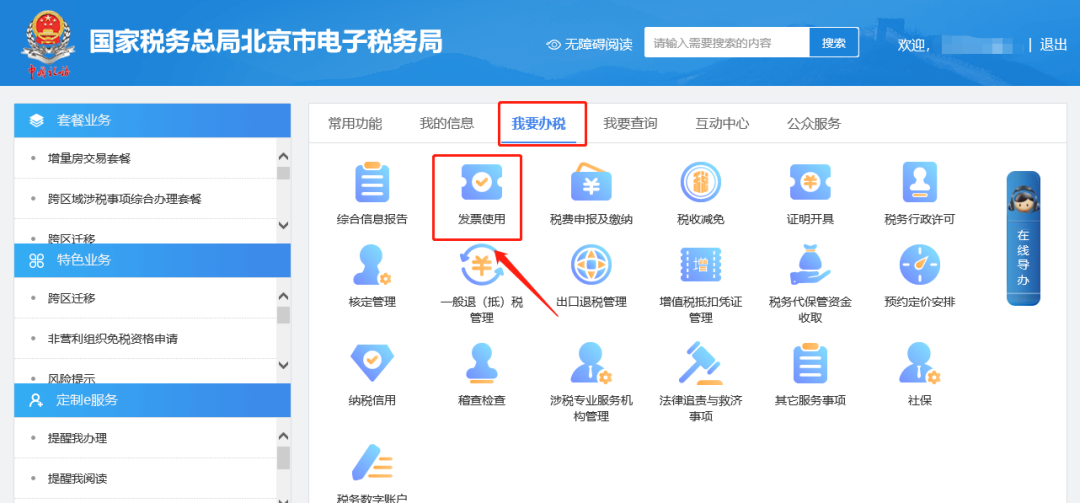This screenshot has height=503, width=1080.
Task: Click the search input field
Action: (727, 43)
